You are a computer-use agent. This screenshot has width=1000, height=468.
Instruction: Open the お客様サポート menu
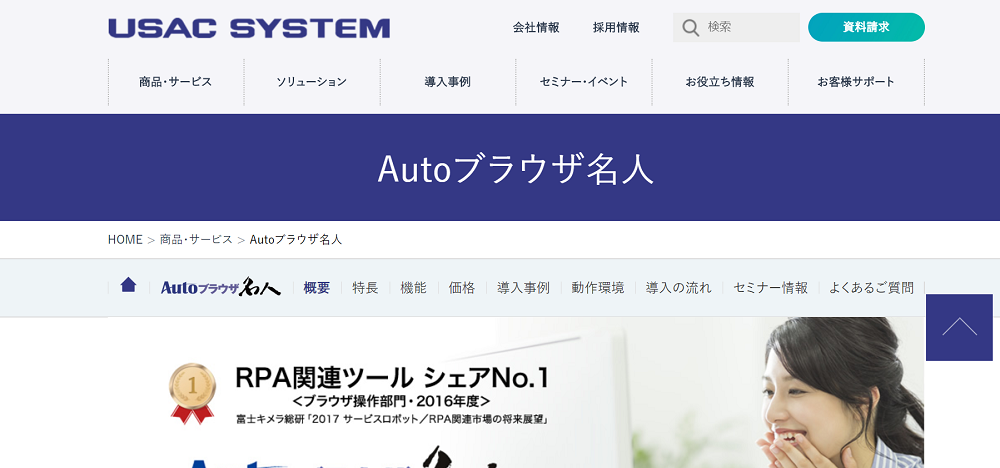[856, 82]
